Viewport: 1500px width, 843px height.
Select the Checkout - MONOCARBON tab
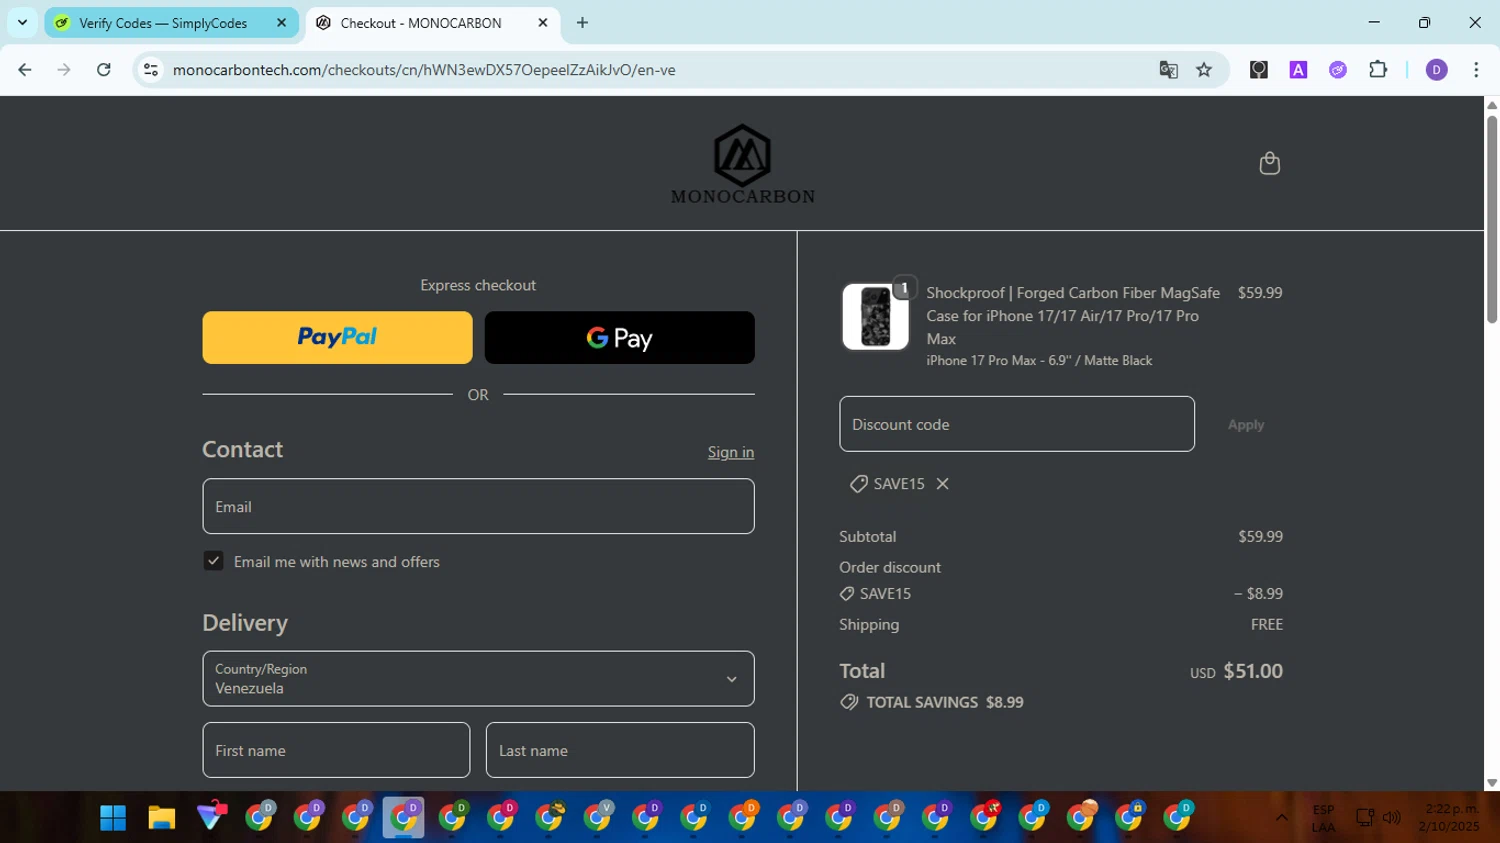click(432, 23)
